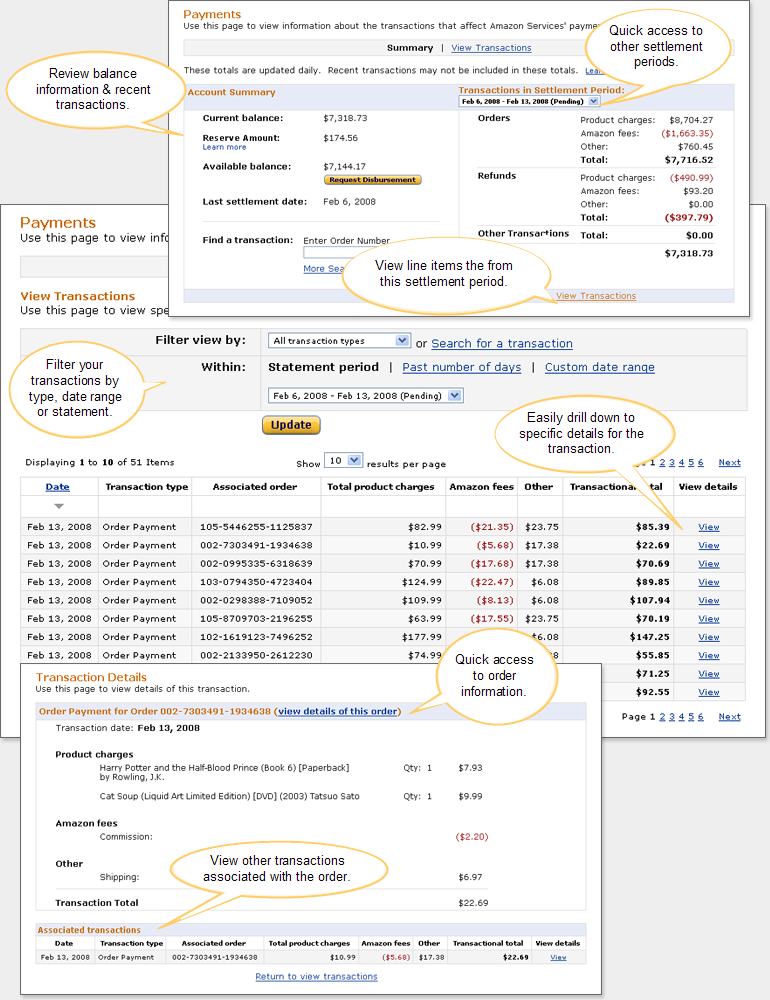770x1000 pixels.
Task: View details for order 002-0995335-6318639
Action: [x=709, y=564]
